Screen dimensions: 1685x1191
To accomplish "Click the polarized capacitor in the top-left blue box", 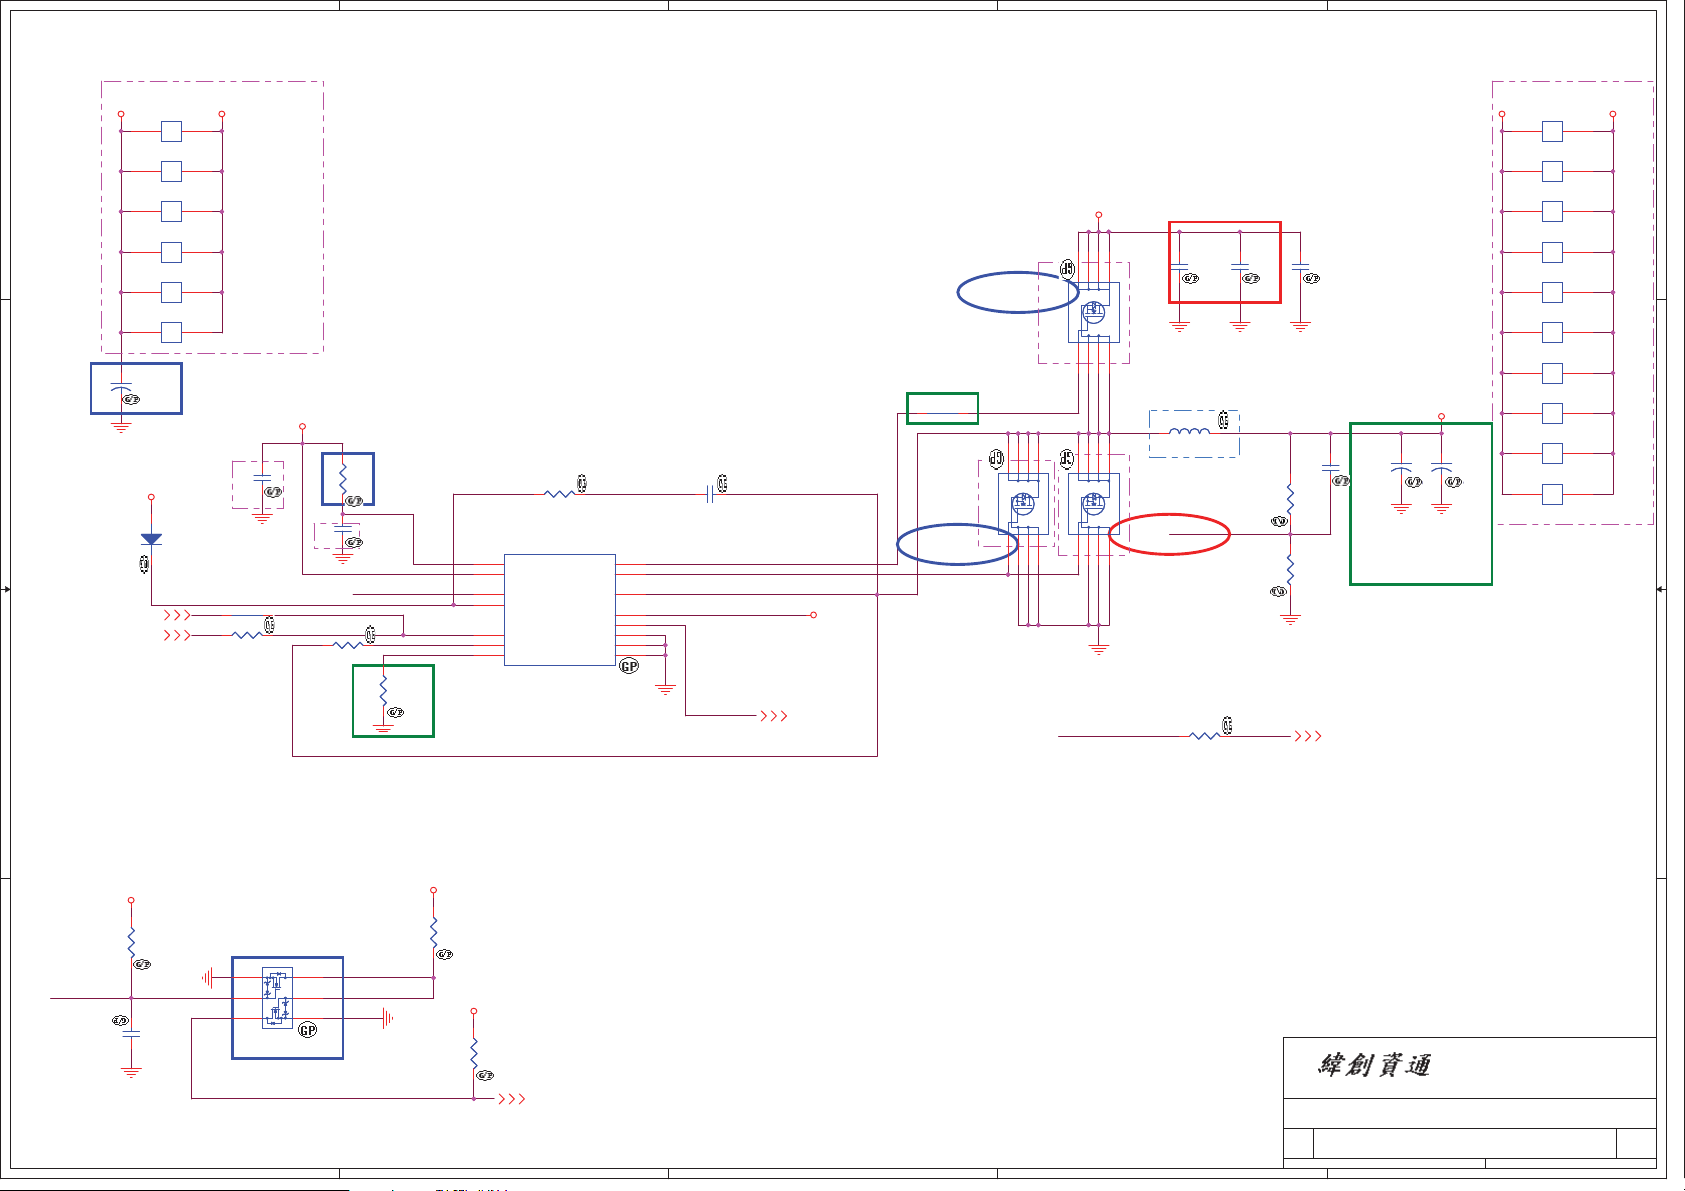I will pos(121,388).
